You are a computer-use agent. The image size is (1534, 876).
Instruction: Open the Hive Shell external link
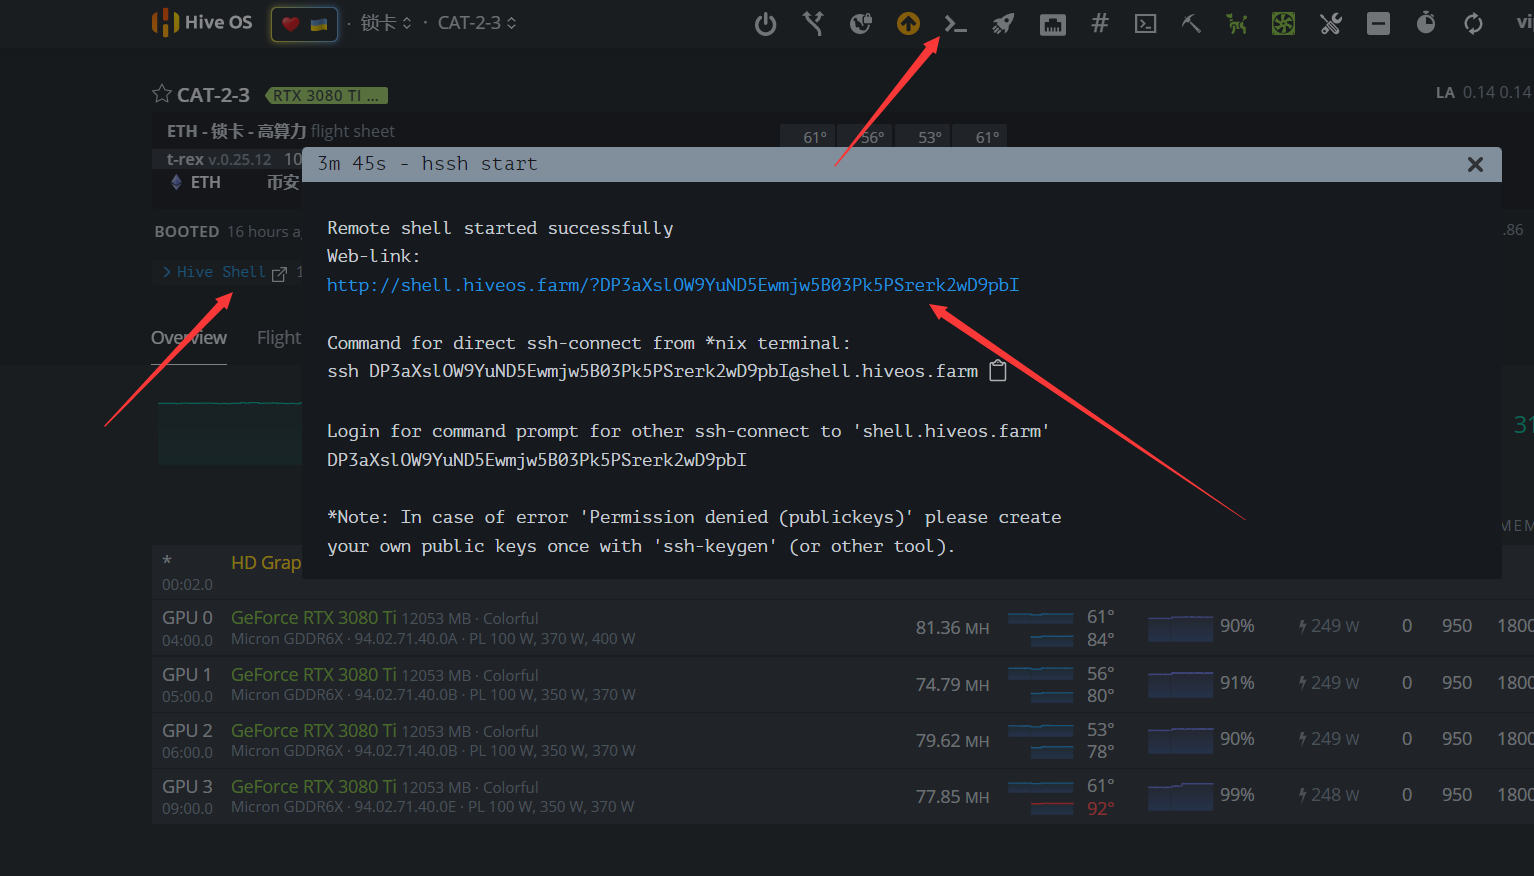coord(225,272)
